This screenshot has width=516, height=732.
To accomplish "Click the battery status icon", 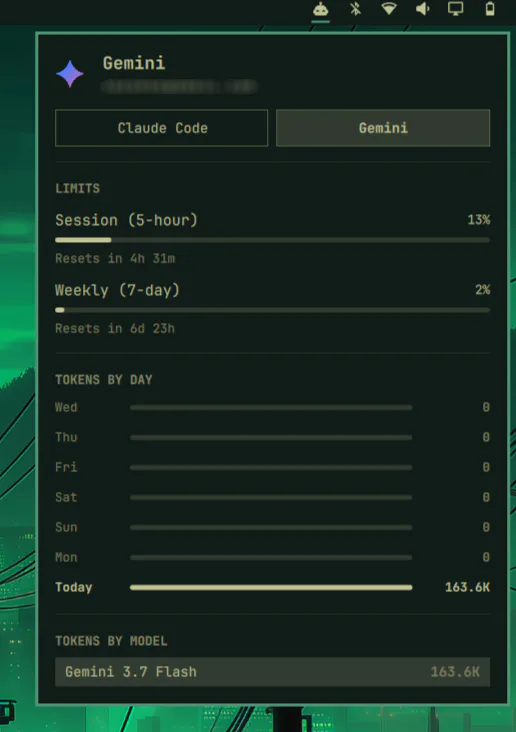I will pos(490,9).
